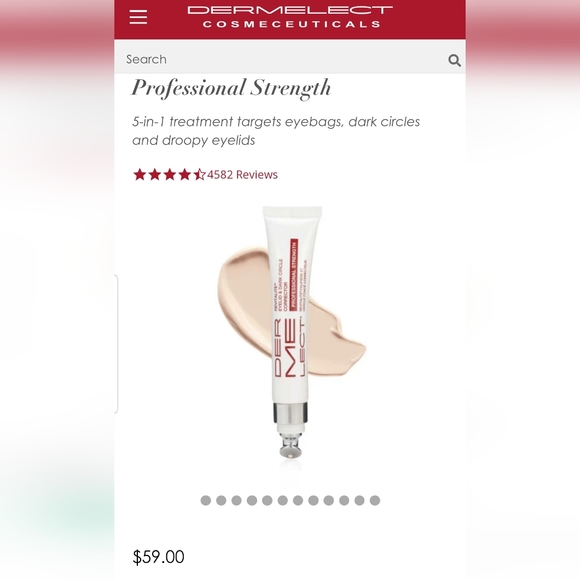Select the ninth carousel dot
The image size is (580, 580).
click(x=328, y=500)
